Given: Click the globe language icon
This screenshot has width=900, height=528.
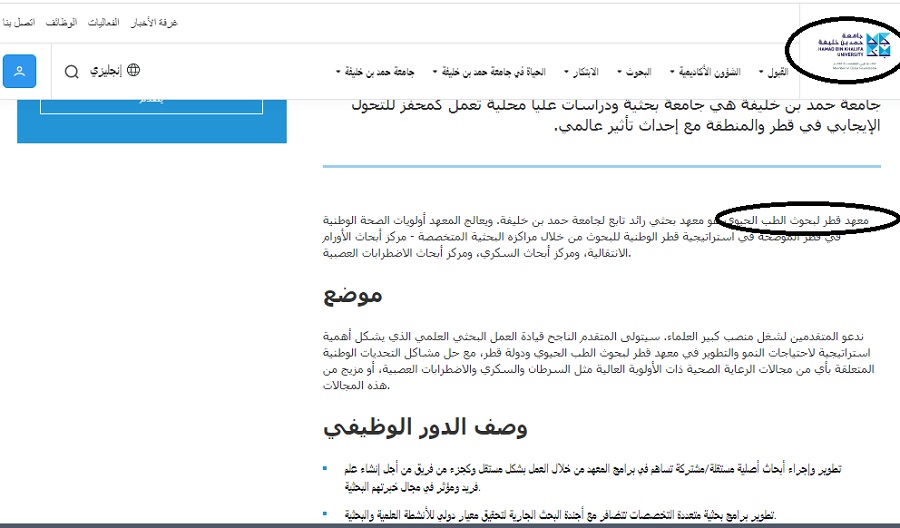Looking at the screenshot, I should pyautogui.click(x=133, y=71).
